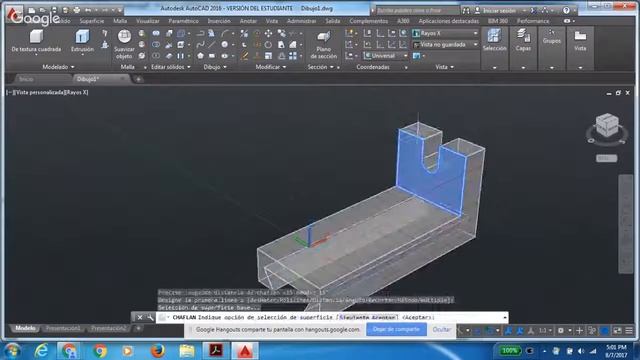Open the Paramétrico ribbon tab
This screenshot has height=360, width=640.
(183, 21)
